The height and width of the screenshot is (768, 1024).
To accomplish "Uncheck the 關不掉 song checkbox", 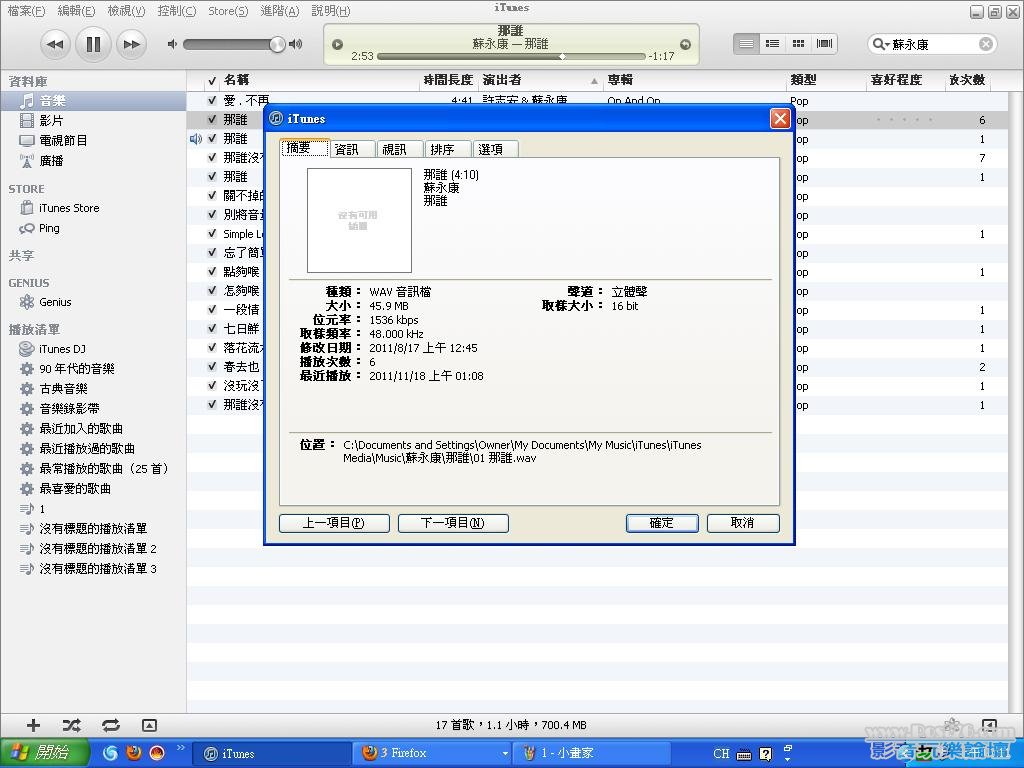I will (212, 195).
